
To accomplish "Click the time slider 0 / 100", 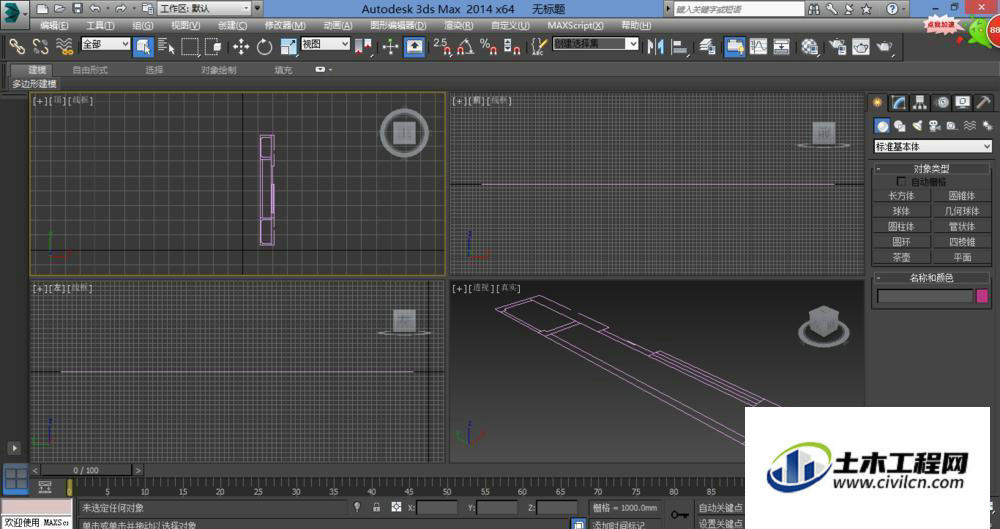I will pos(86,470).
